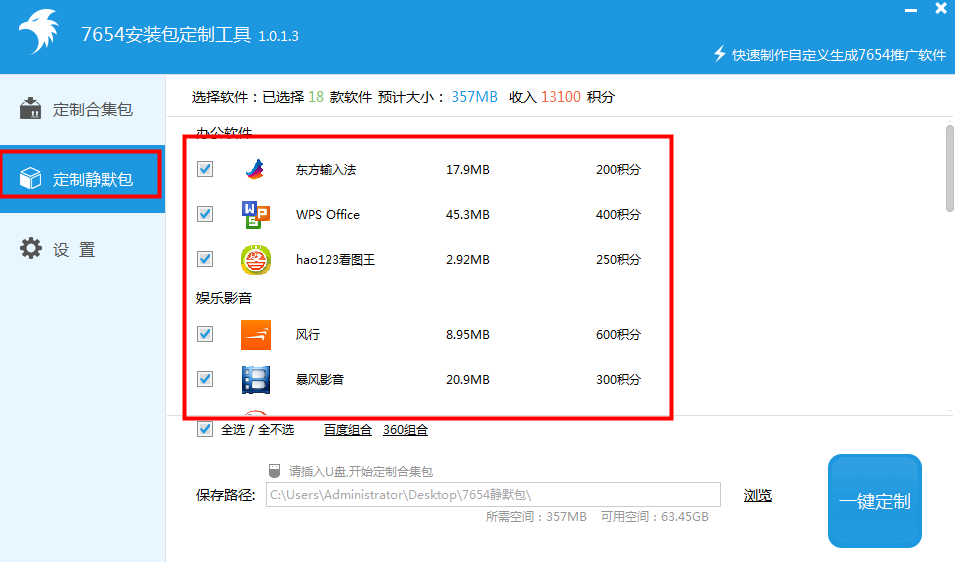955x562 pixels.
Task: Click the 17.9MB size value
Action: 468,170
